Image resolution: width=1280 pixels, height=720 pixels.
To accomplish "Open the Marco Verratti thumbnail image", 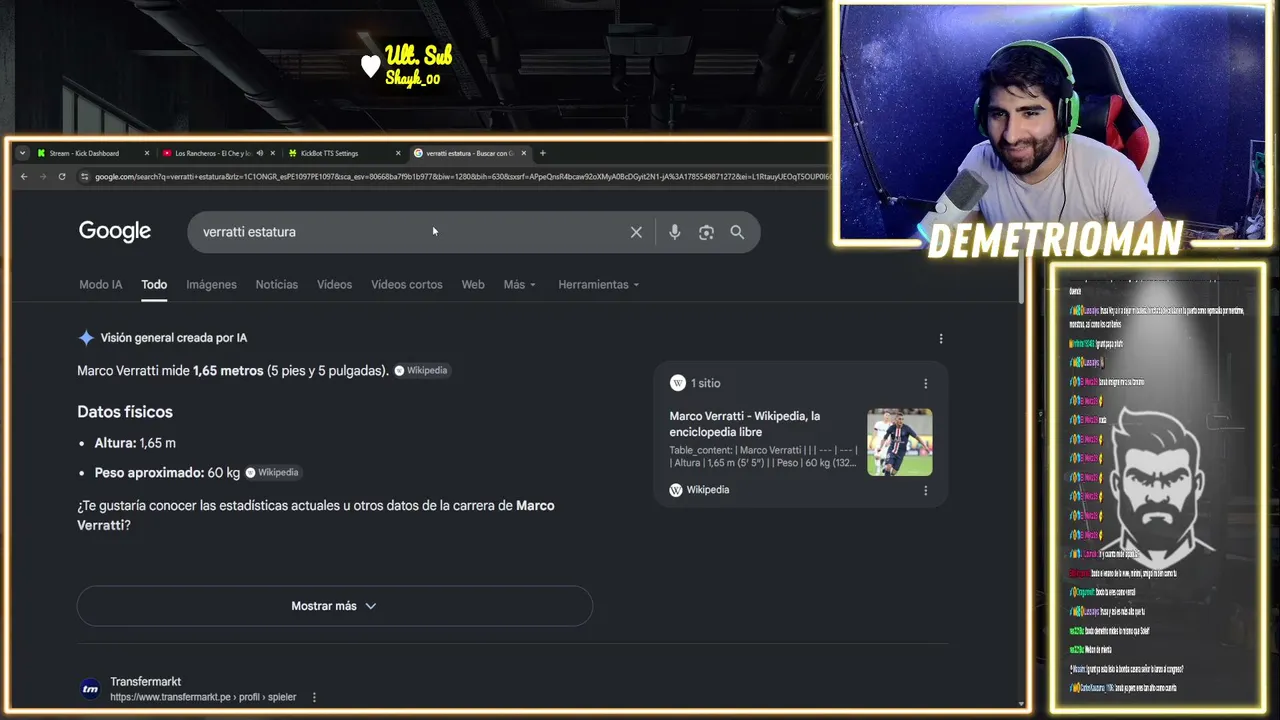I will click(x=900, y=442).
